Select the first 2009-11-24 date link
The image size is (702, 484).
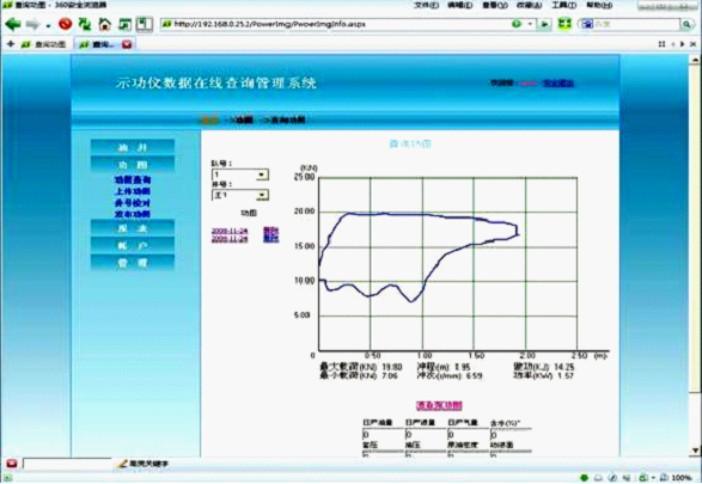tap(230, 231)
